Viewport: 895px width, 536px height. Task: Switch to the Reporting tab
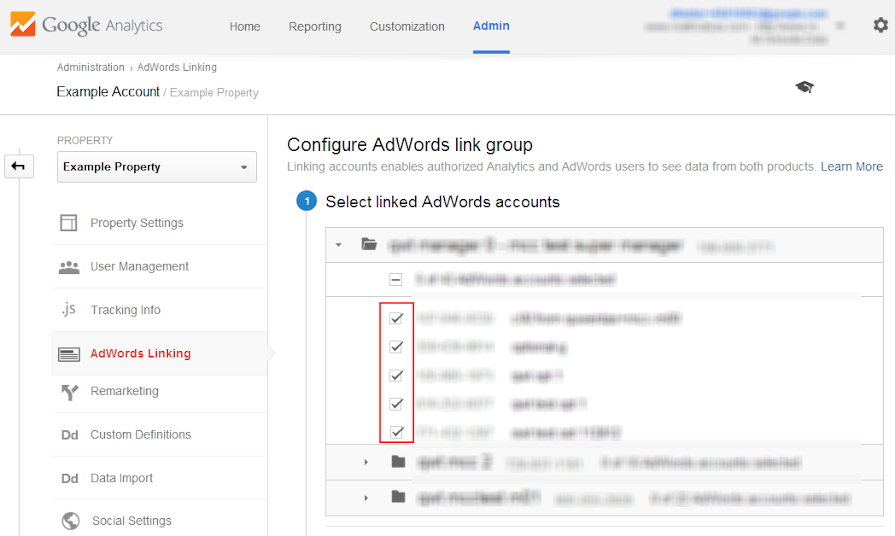click(315, 26)
